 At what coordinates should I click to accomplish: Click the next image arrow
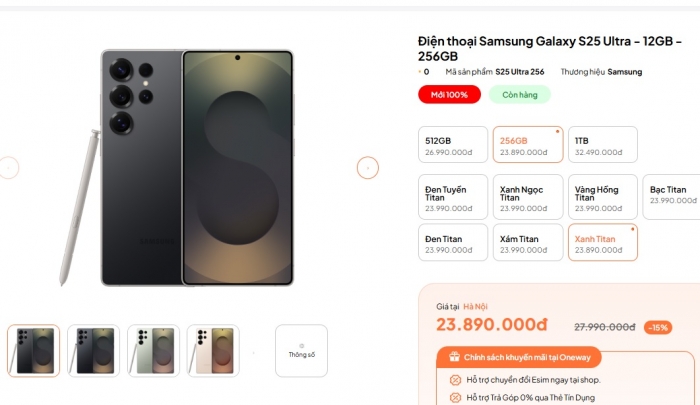click(x=368, y=168)
